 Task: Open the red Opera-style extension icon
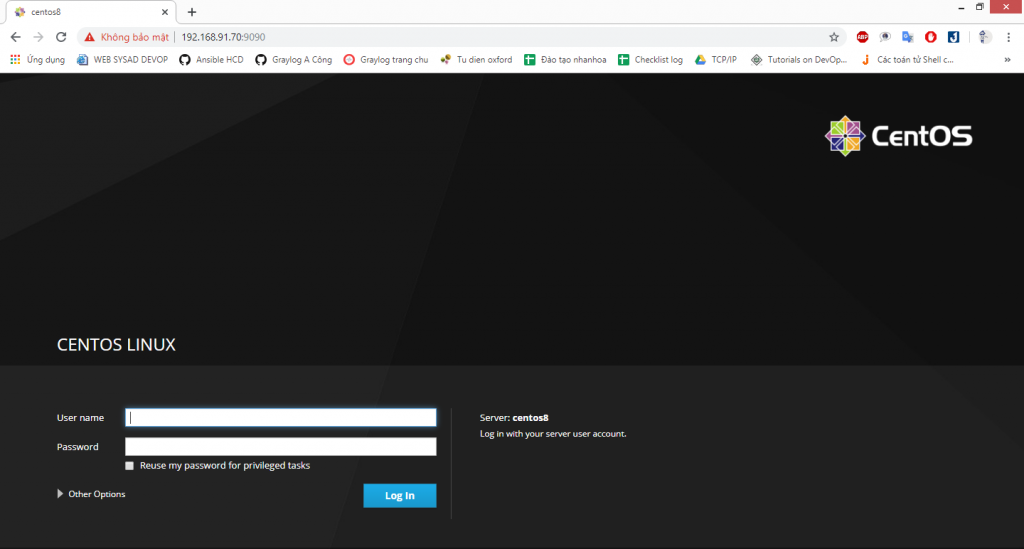931,37
